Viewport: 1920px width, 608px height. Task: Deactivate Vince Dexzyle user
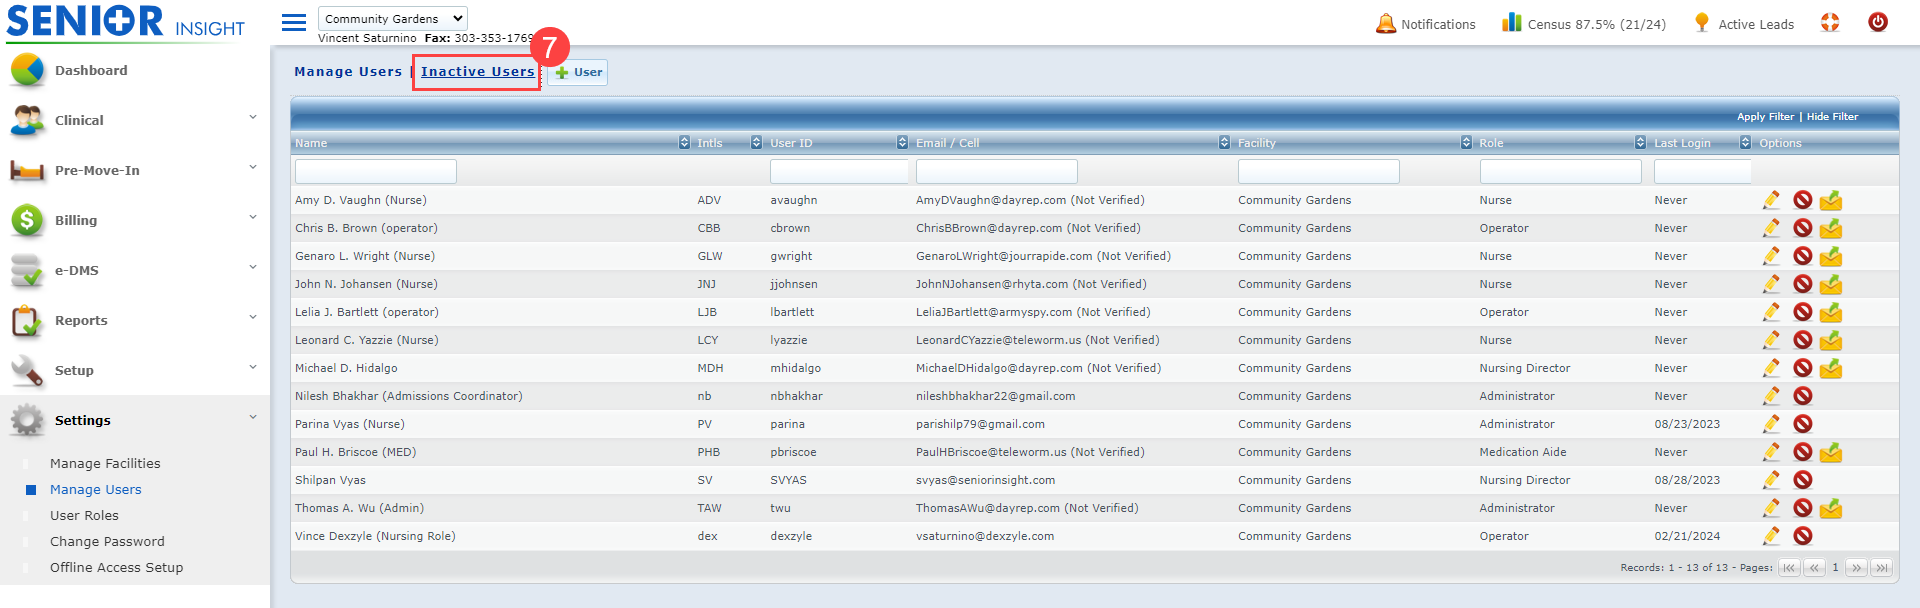click(1802, 536)
